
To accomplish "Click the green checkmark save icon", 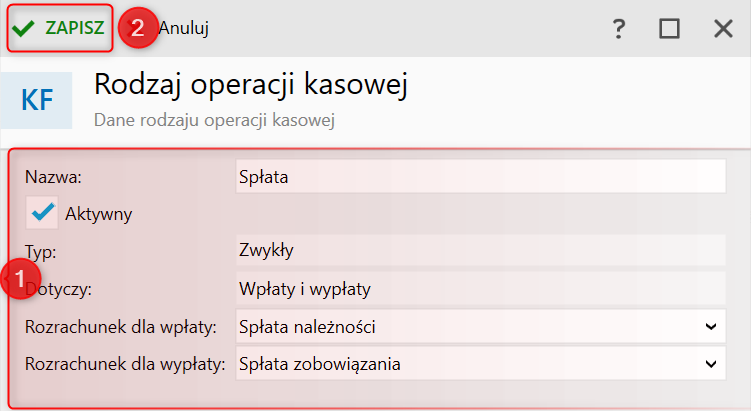I will (23, 28).
